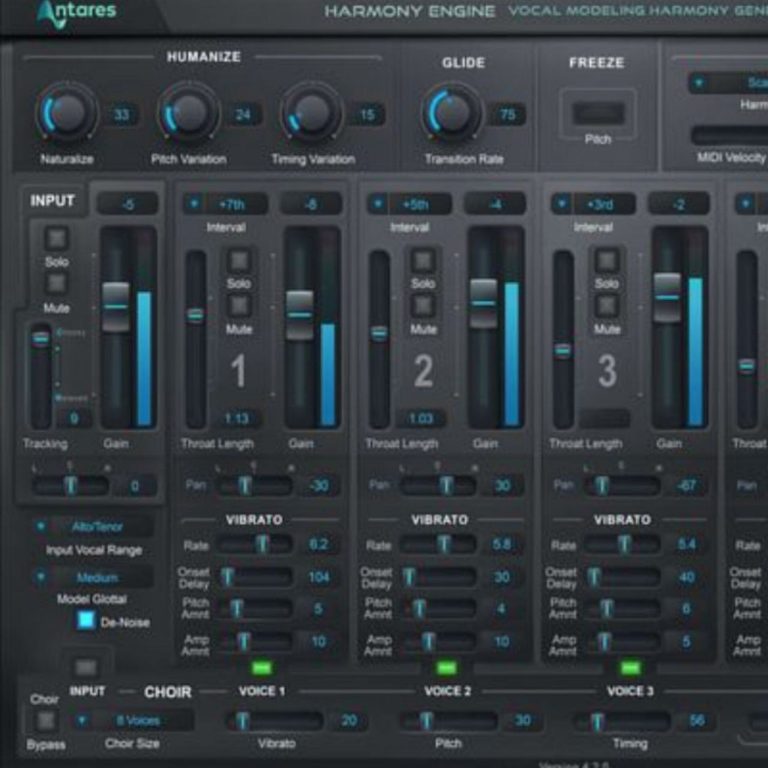The image size is (768, 768).
Task: Click the Input Tracking slider handle
Action: coord(41,339)
